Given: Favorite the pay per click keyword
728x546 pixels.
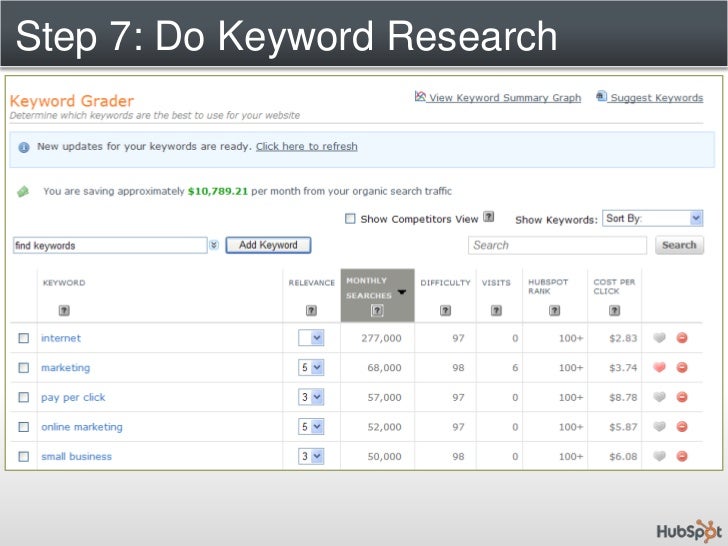Looking at the screenshot, I should [x=659, y=397].
